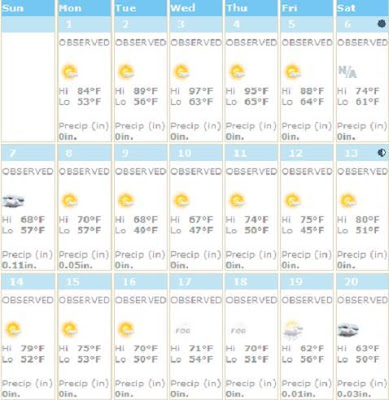The height and width of the screenshot is (400, 389).
Task: Click the Lo 54°F reading on day 17
Action: (192, 359)
